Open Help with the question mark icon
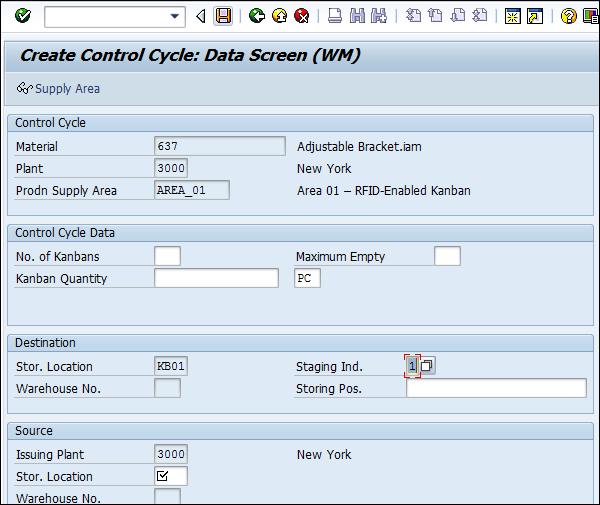This screenshot has width=600, height=505. pyautogui.click(x=568, y=16)
